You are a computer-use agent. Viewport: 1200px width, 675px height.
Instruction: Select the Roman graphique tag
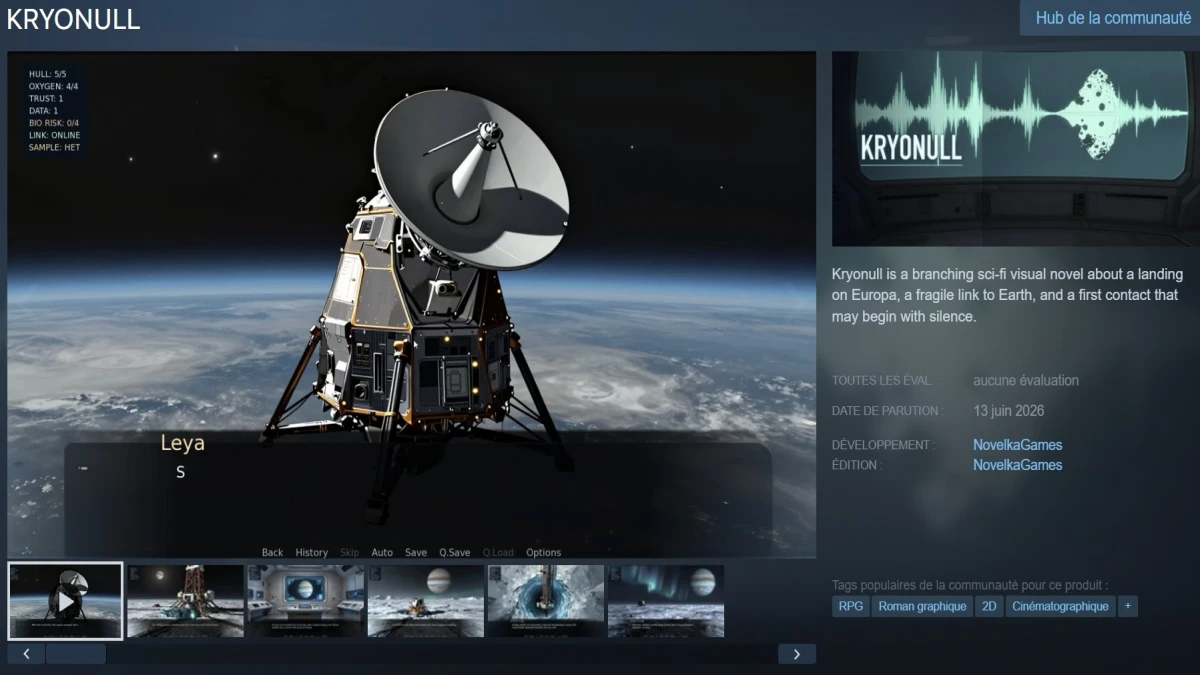click(922, 606)
